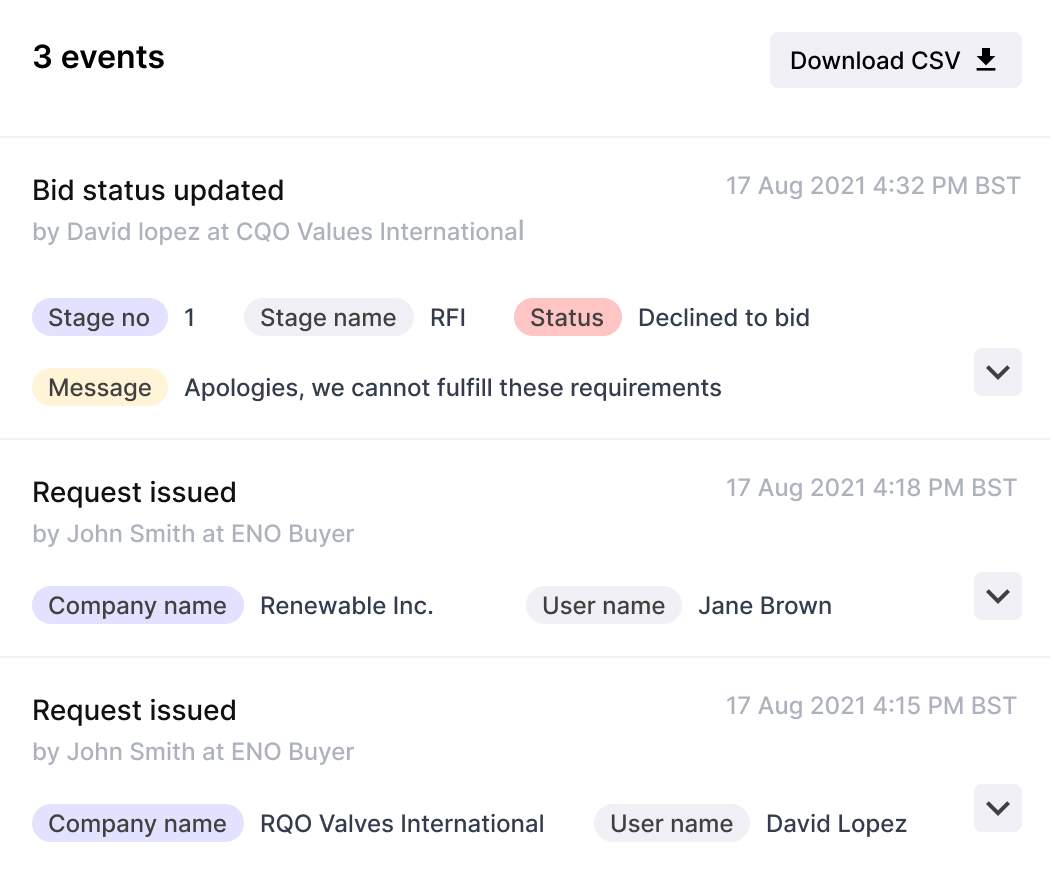Click User name tag beside Jane Brown
Image resolution: width=1054 pixels, height=890 pixels.
point(604,605)
